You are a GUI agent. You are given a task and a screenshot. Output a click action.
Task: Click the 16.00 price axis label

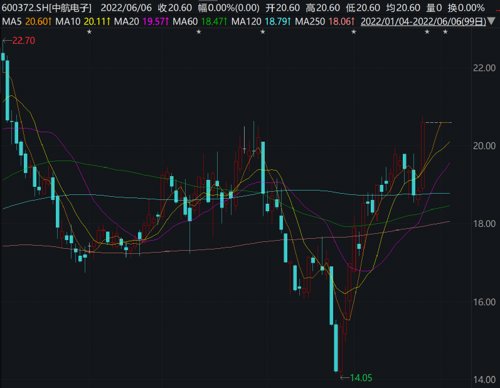484,302
